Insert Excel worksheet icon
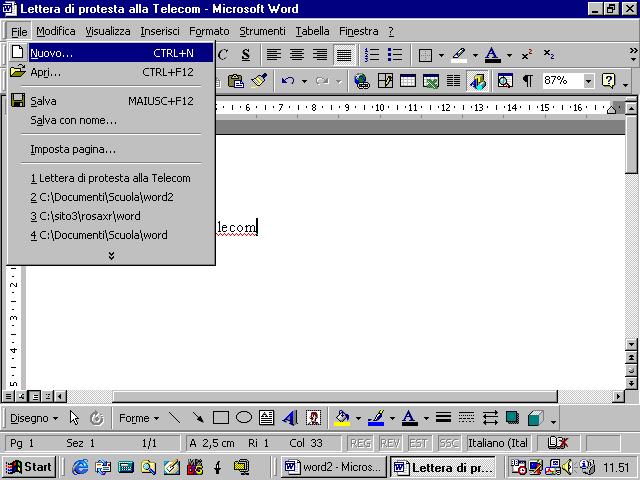Viewport: 640px width, 480px height. (x=431, y=81)
